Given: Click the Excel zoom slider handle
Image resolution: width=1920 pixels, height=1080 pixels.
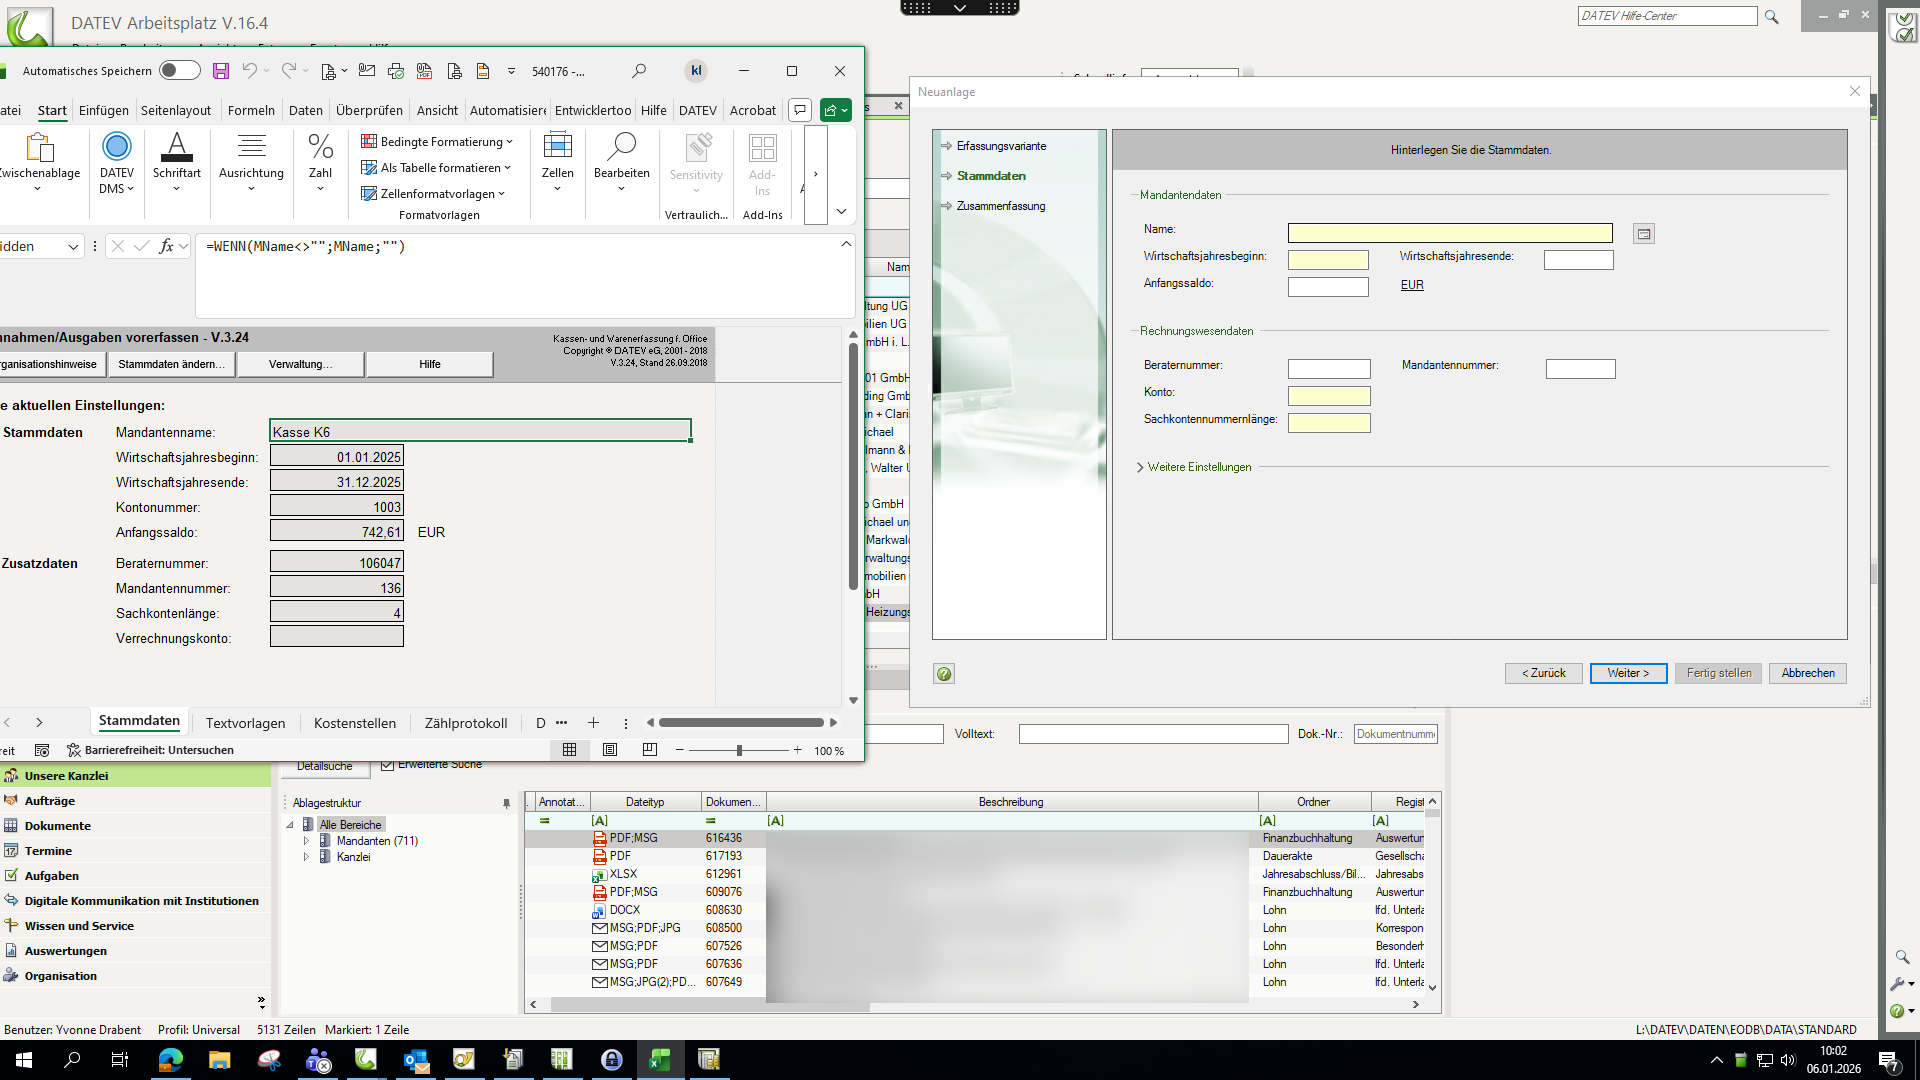Looking at the screenshot, I should pyautogui.click(x=739, y=750).
